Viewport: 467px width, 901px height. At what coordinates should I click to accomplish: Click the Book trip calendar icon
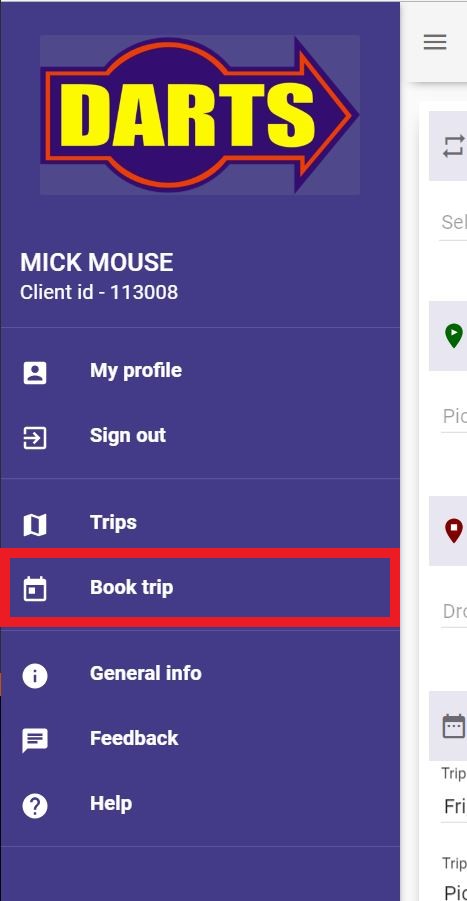pyautogui.click(x=35, y=589)
